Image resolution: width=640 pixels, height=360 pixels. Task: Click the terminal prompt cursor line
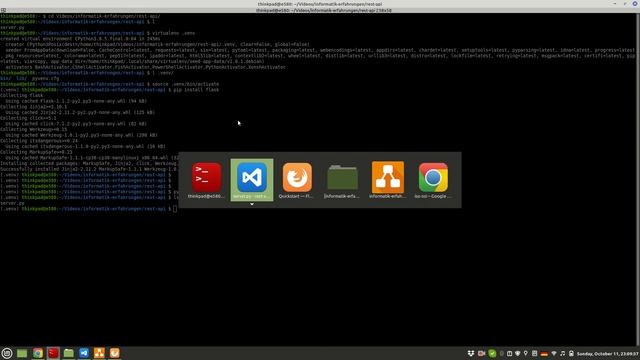coord(89,209)
